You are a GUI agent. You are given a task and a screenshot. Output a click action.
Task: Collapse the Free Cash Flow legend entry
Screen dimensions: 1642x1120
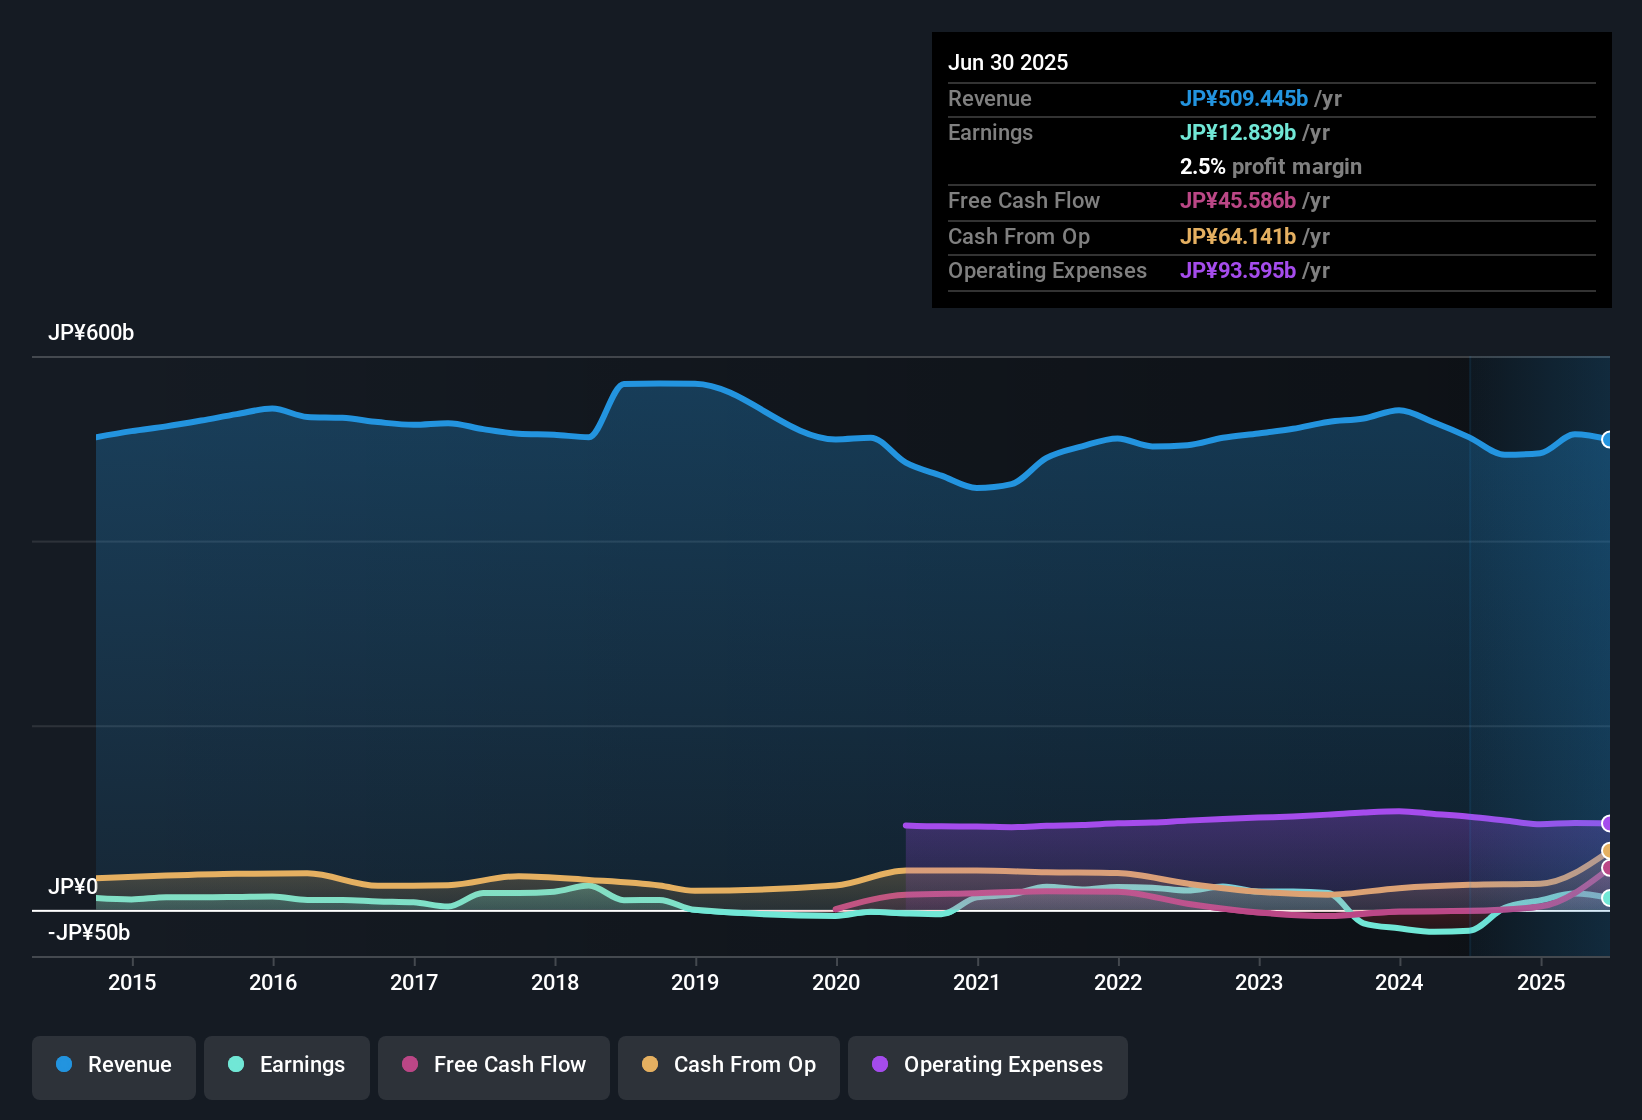coord(493,1065)
